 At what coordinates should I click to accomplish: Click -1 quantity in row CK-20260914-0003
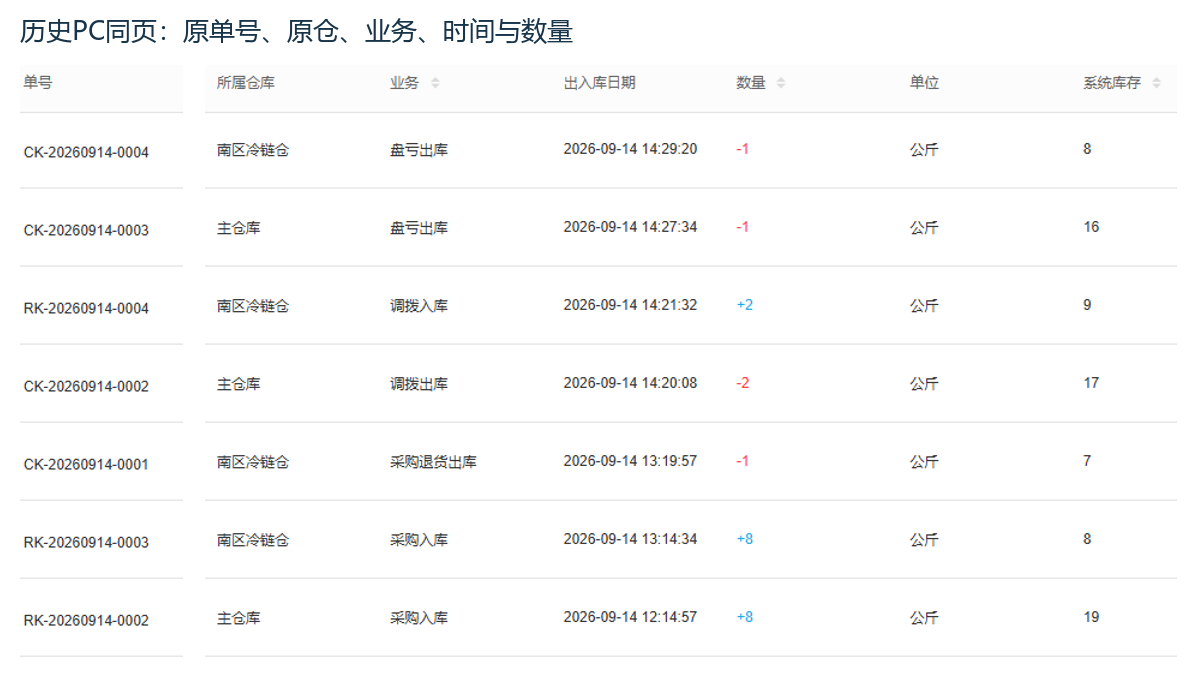743,227
